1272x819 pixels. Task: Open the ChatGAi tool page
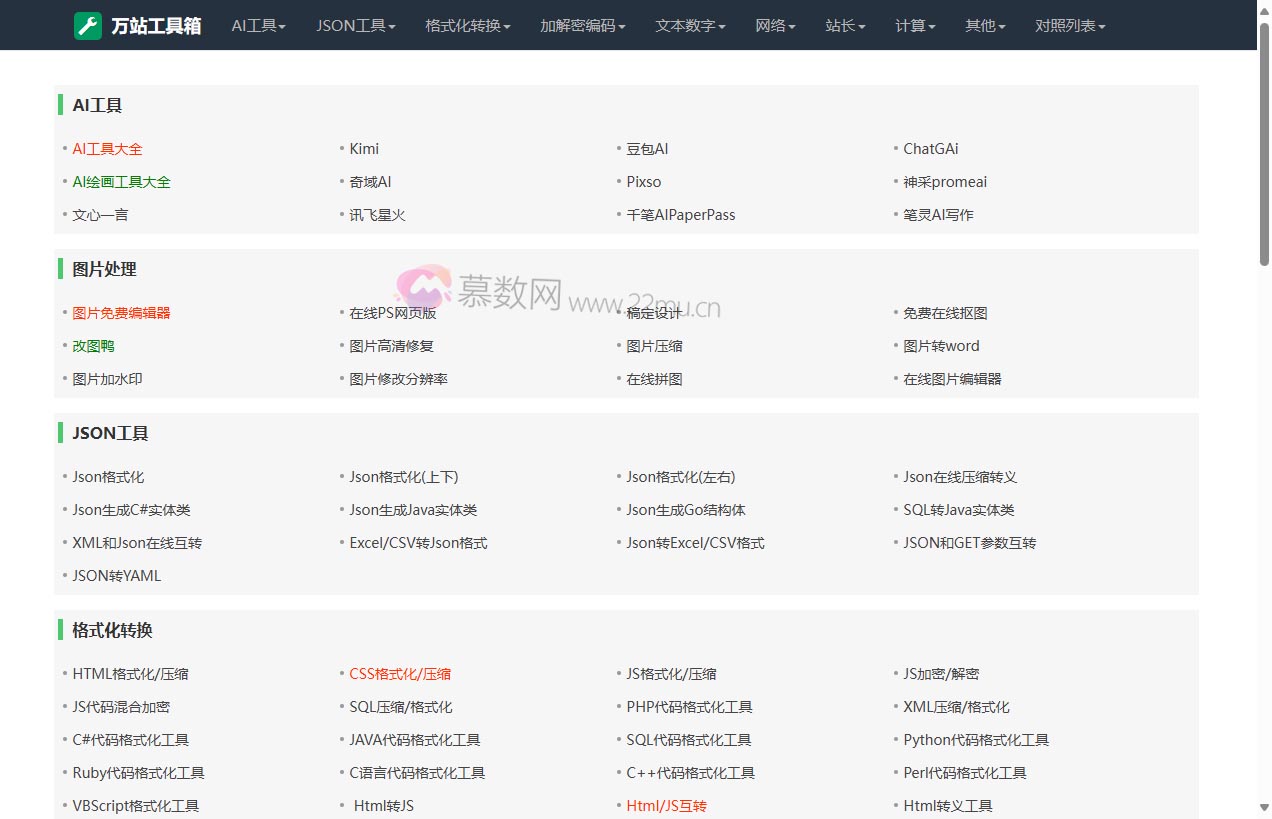point(931,148)
